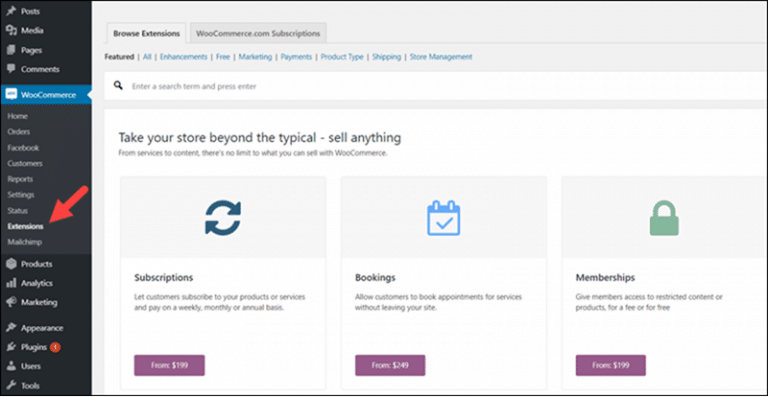The image size is (768, 397).
Task: Click the Analytics bar chart icon
Action: pos(11,283)
